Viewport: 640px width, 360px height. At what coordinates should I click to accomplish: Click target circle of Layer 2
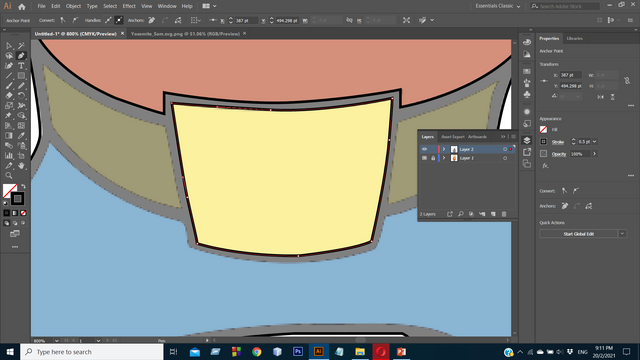(x=505, y=149)
